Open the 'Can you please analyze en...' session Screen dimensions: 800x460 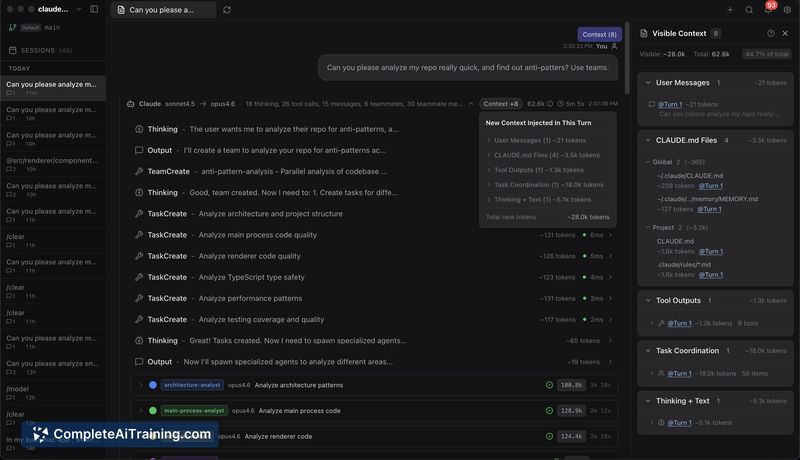[x=53, y=367]
